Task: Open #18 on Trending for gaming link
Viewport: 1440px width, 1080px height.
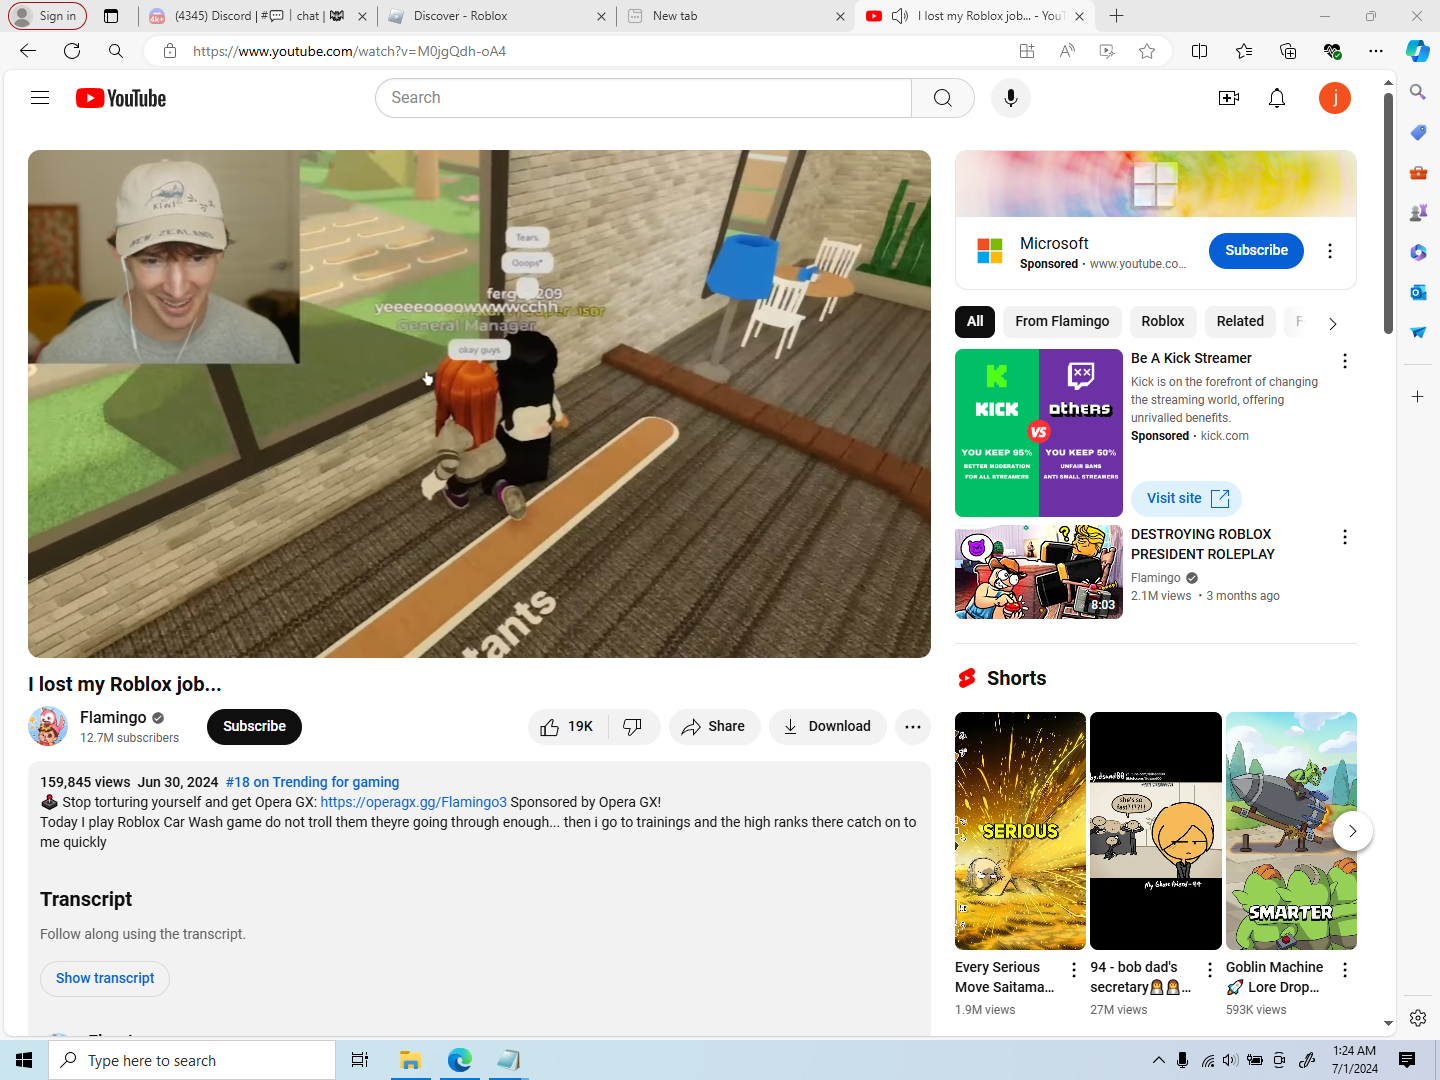Action: 312,782
